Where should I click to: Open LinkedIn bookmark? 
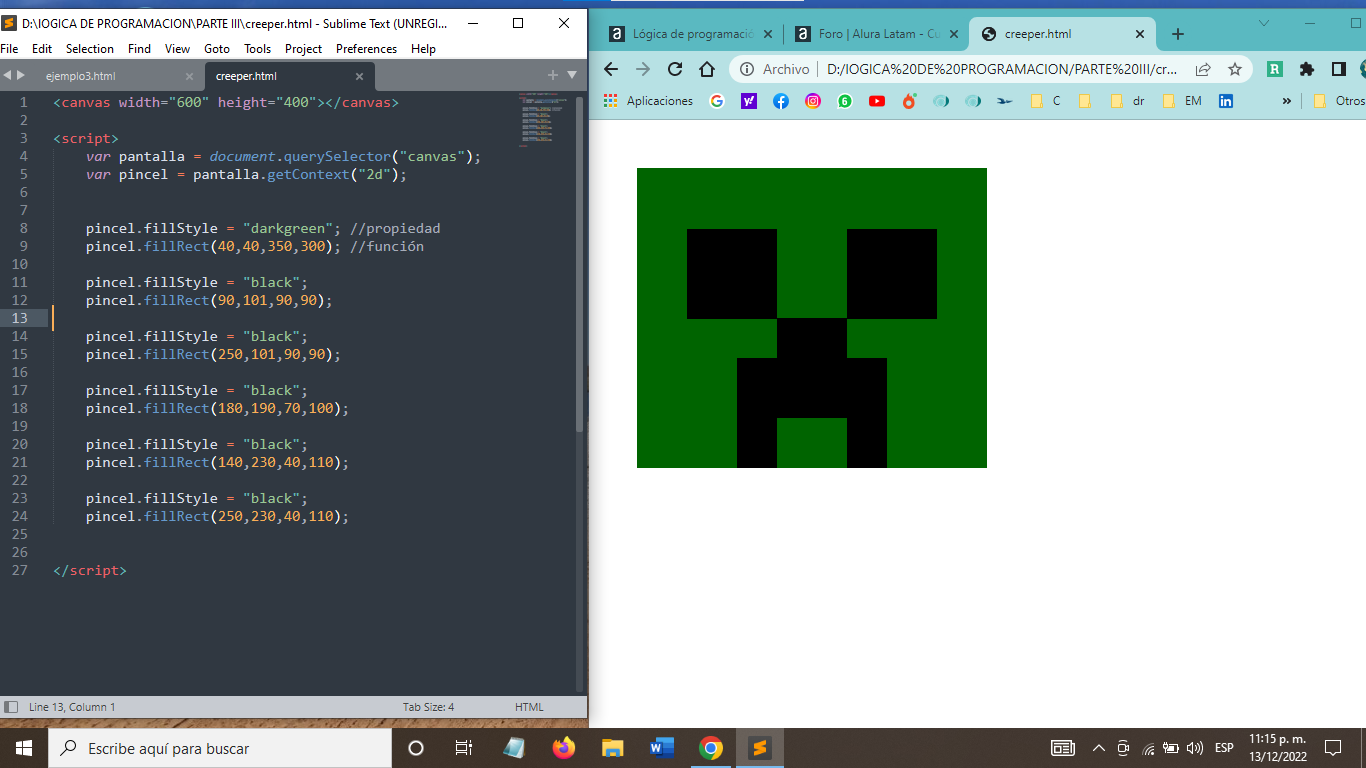tap(1226, 101)
